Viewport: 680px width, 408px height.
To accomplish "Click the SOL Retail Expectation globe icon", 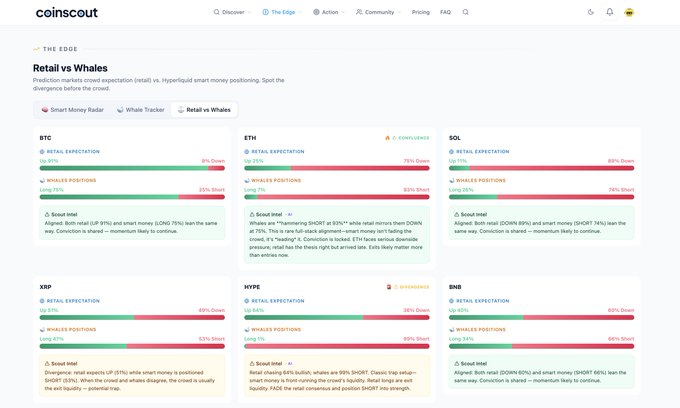I will point(451,152).
